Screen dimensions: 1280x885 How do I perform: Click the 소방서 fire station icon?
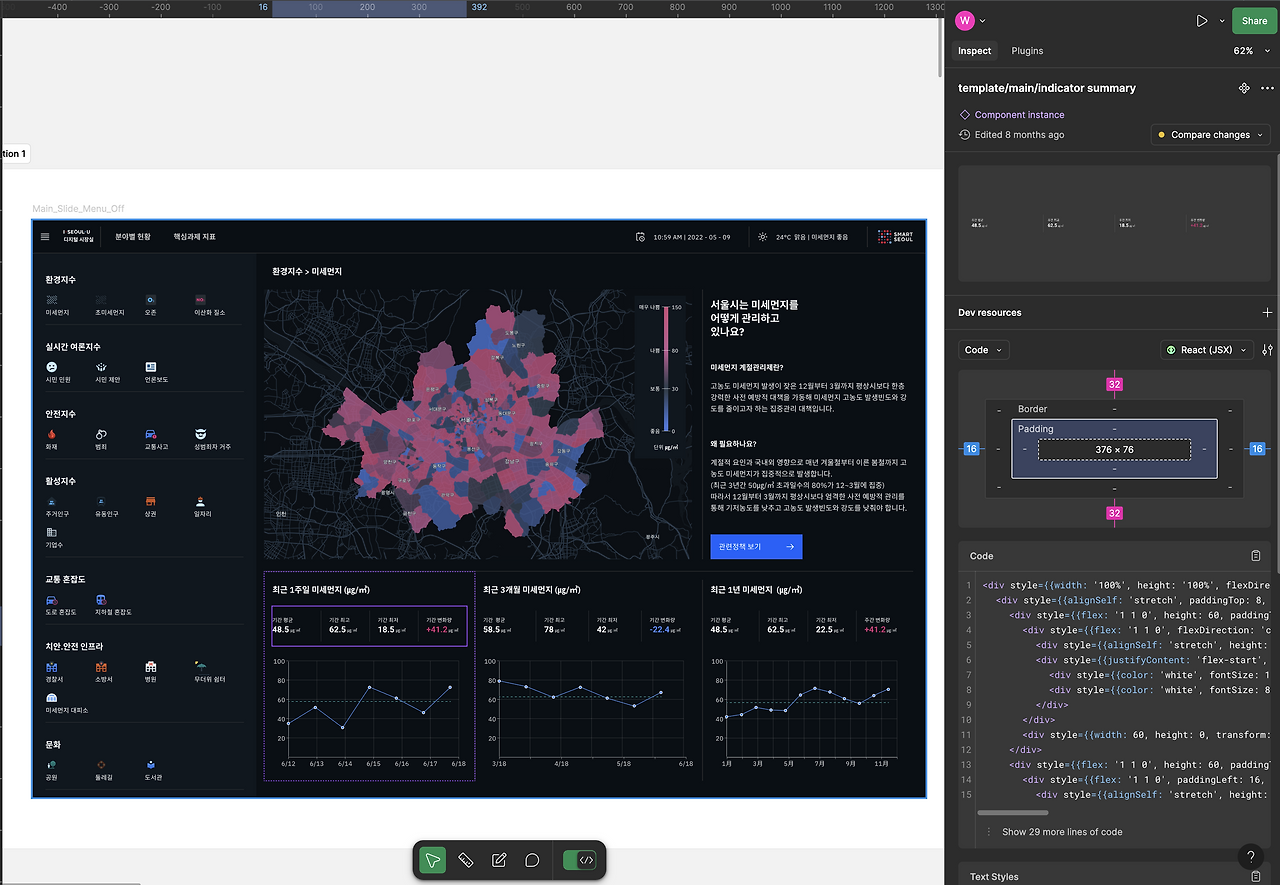pyautogui.click(x=101, y=666)
